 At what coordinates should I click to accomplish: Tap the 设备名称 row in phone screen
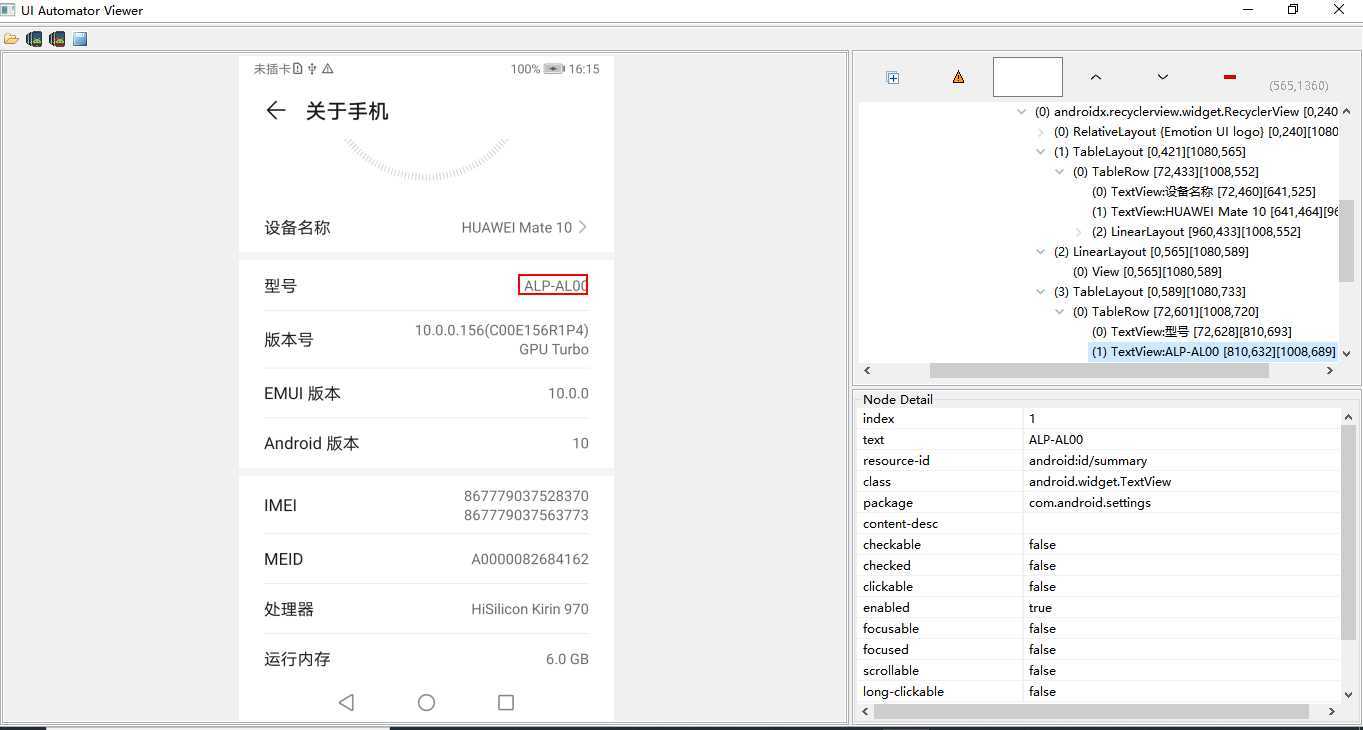click(426, 227)
